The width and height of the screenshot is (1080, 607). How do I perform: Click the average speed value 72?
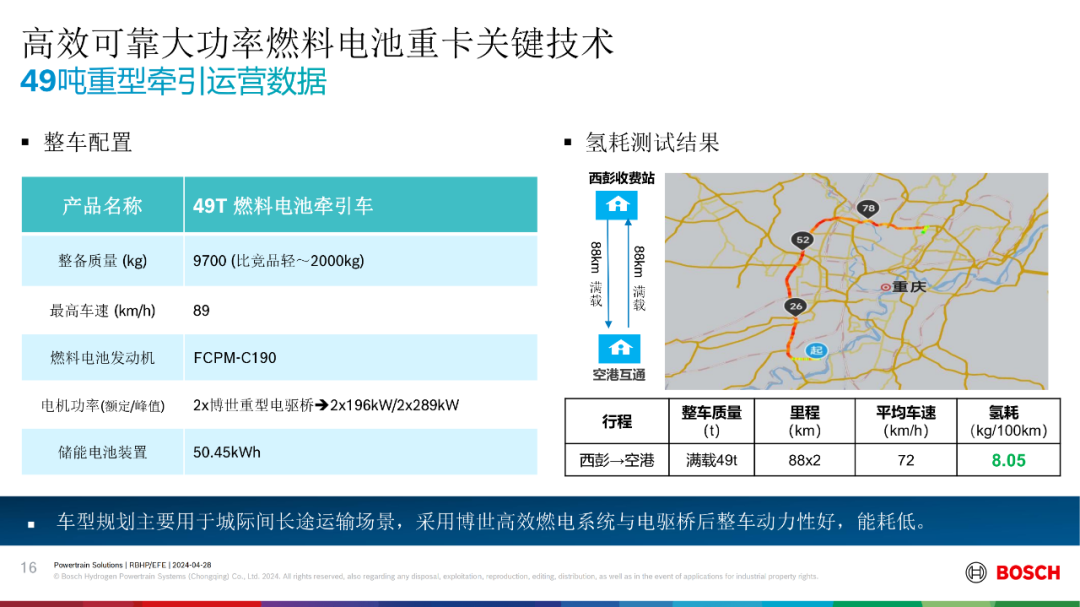906,460
